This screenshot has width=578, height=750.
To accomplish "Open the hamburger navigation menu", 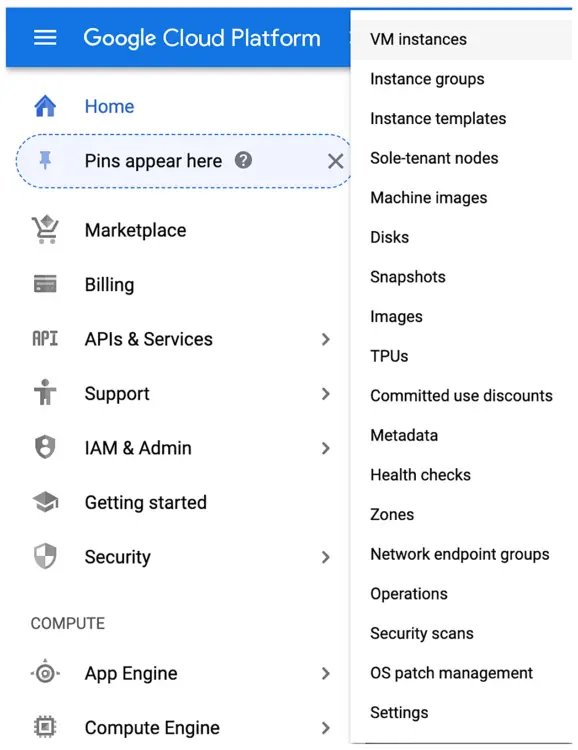I will coord(45,37).
